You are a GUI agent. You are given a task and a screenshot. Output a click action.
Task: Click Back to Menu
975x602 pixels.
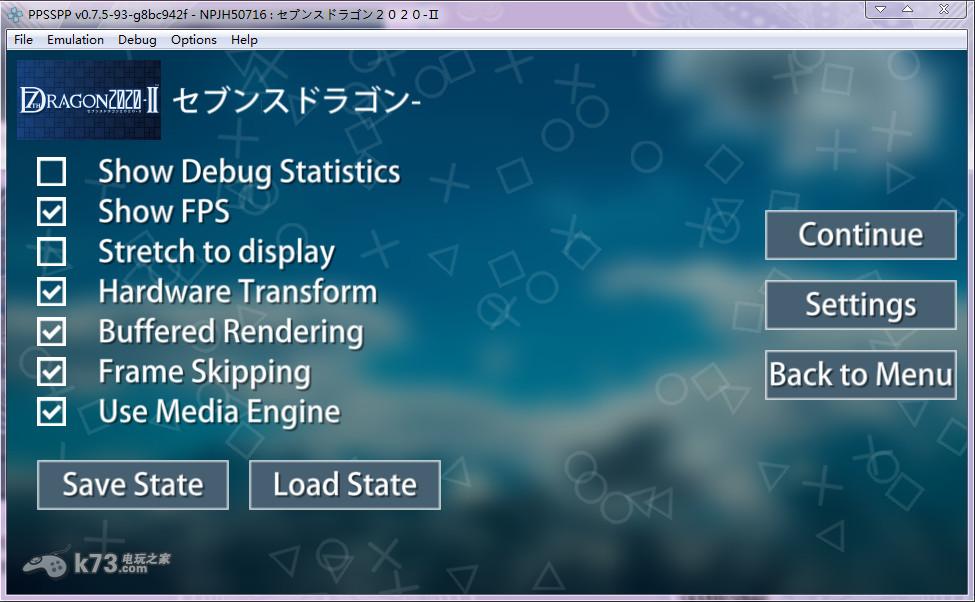pyautogui.click(x=860, y=375)
